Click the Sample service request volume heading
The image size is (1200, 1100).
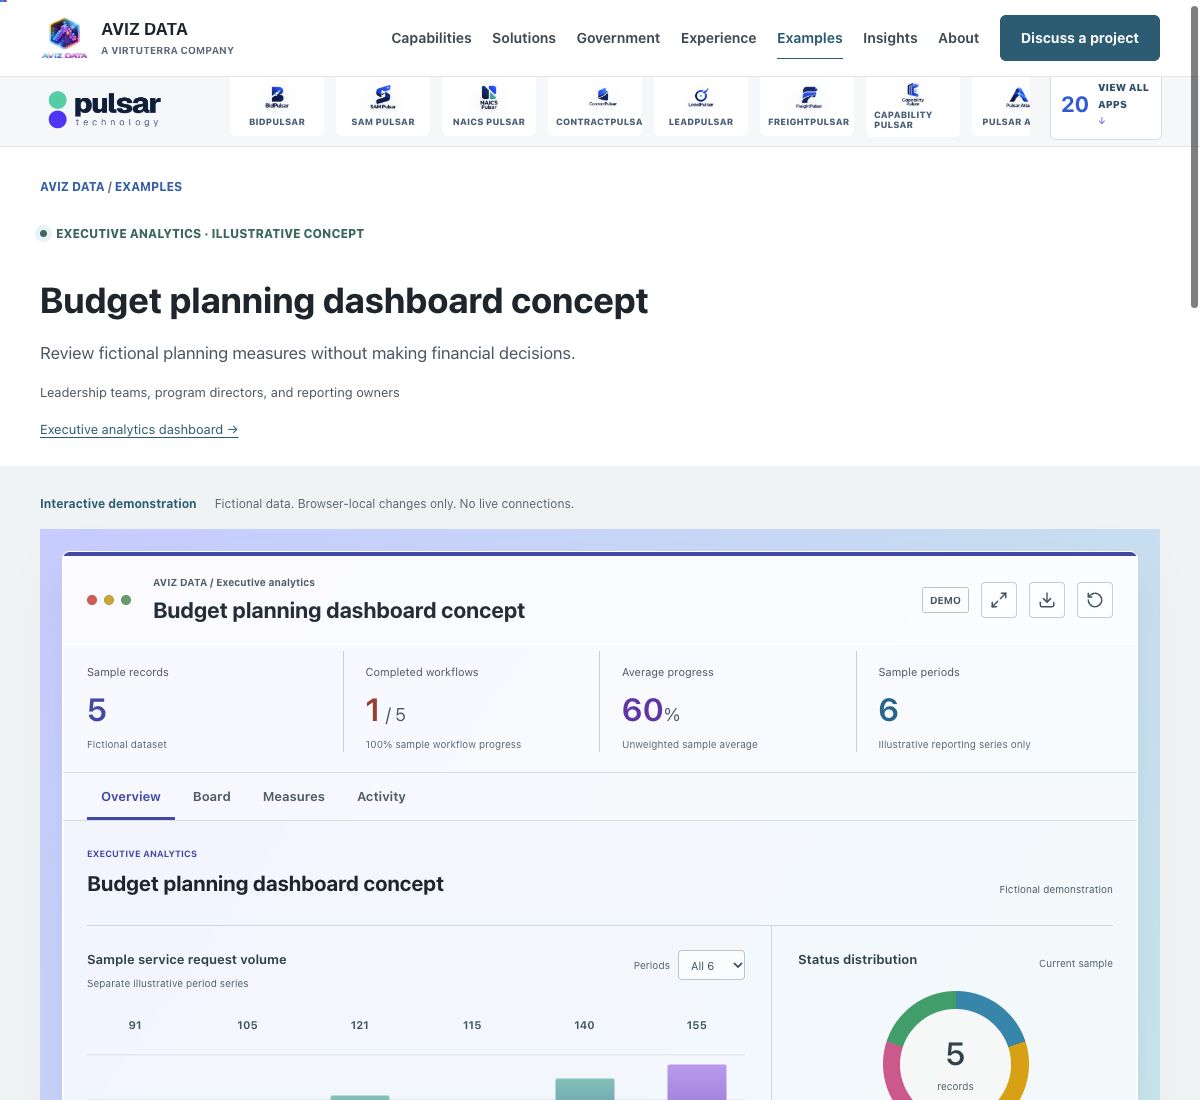coord(187,959)
